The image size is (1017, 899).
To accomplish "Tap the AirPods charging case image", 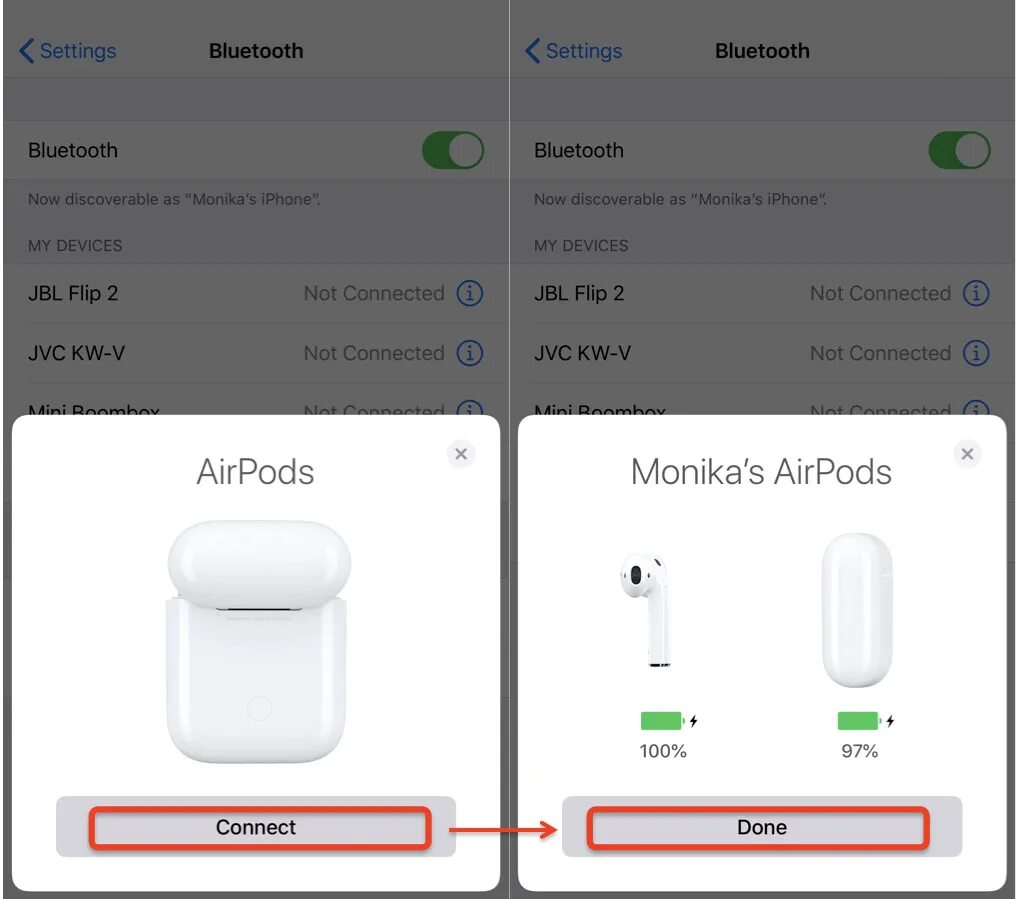I will pyautogui.click(x=258, y=641).
